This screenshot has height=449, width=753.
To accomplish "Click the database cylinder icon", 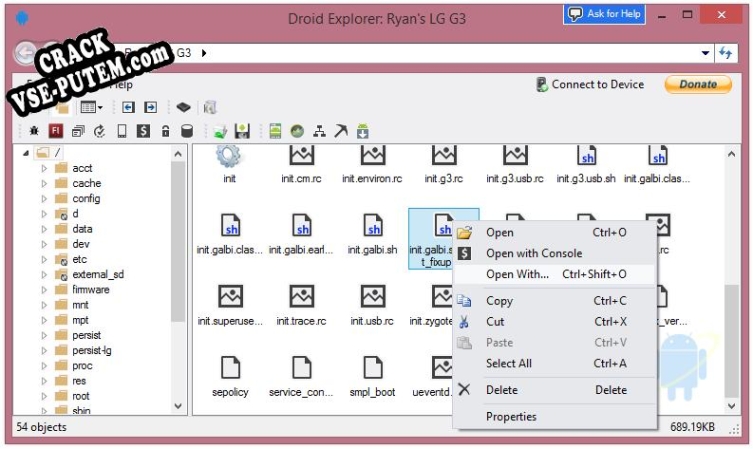I will coord(187,131).
